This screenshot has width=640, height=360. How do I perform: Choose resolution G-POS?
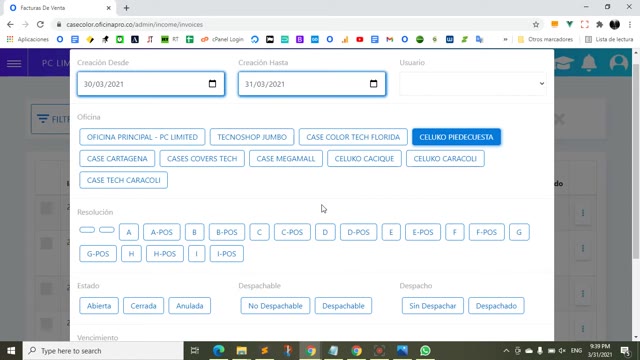pyautogui.click(x=98, y=254)
